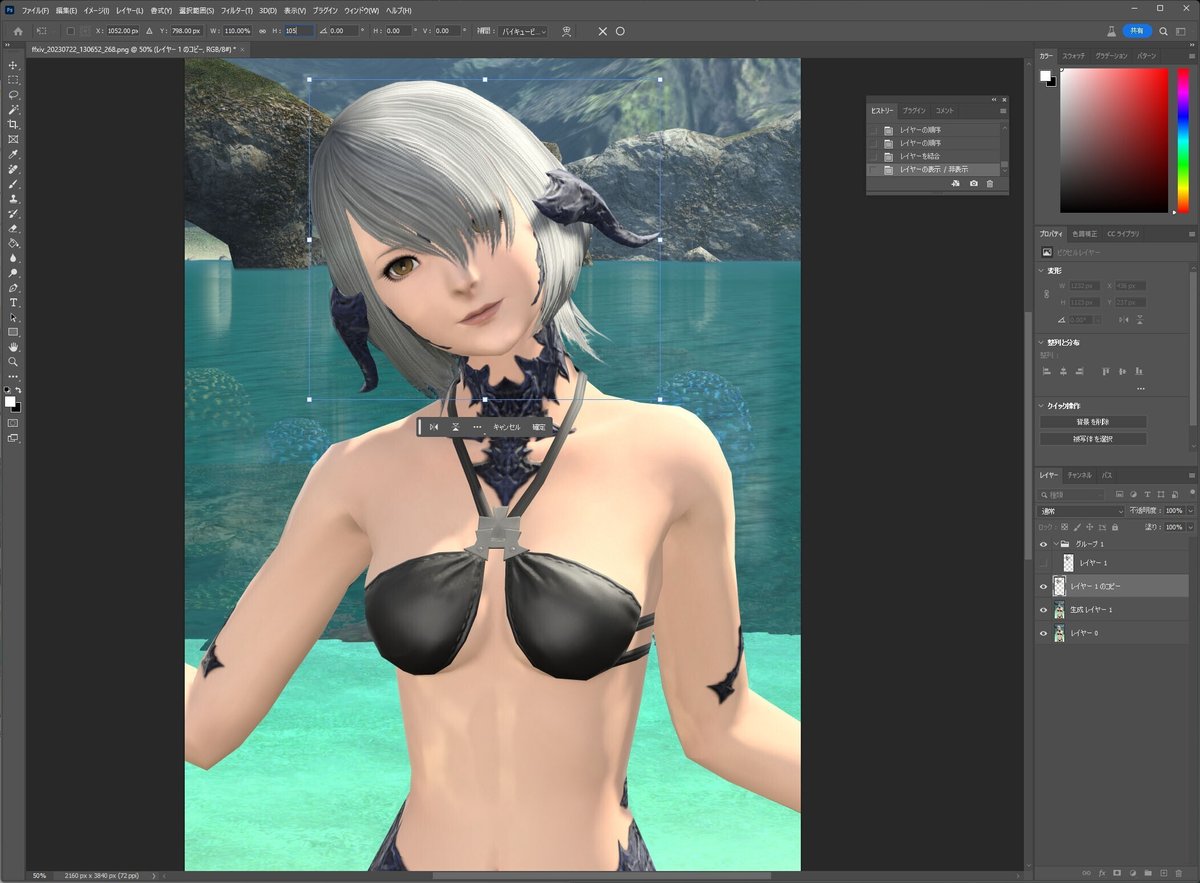The height and width of the screenshot is (883, 1200).
Task: Hide the レイヤー 1 のコピー layer
Action: point(1043,587)
